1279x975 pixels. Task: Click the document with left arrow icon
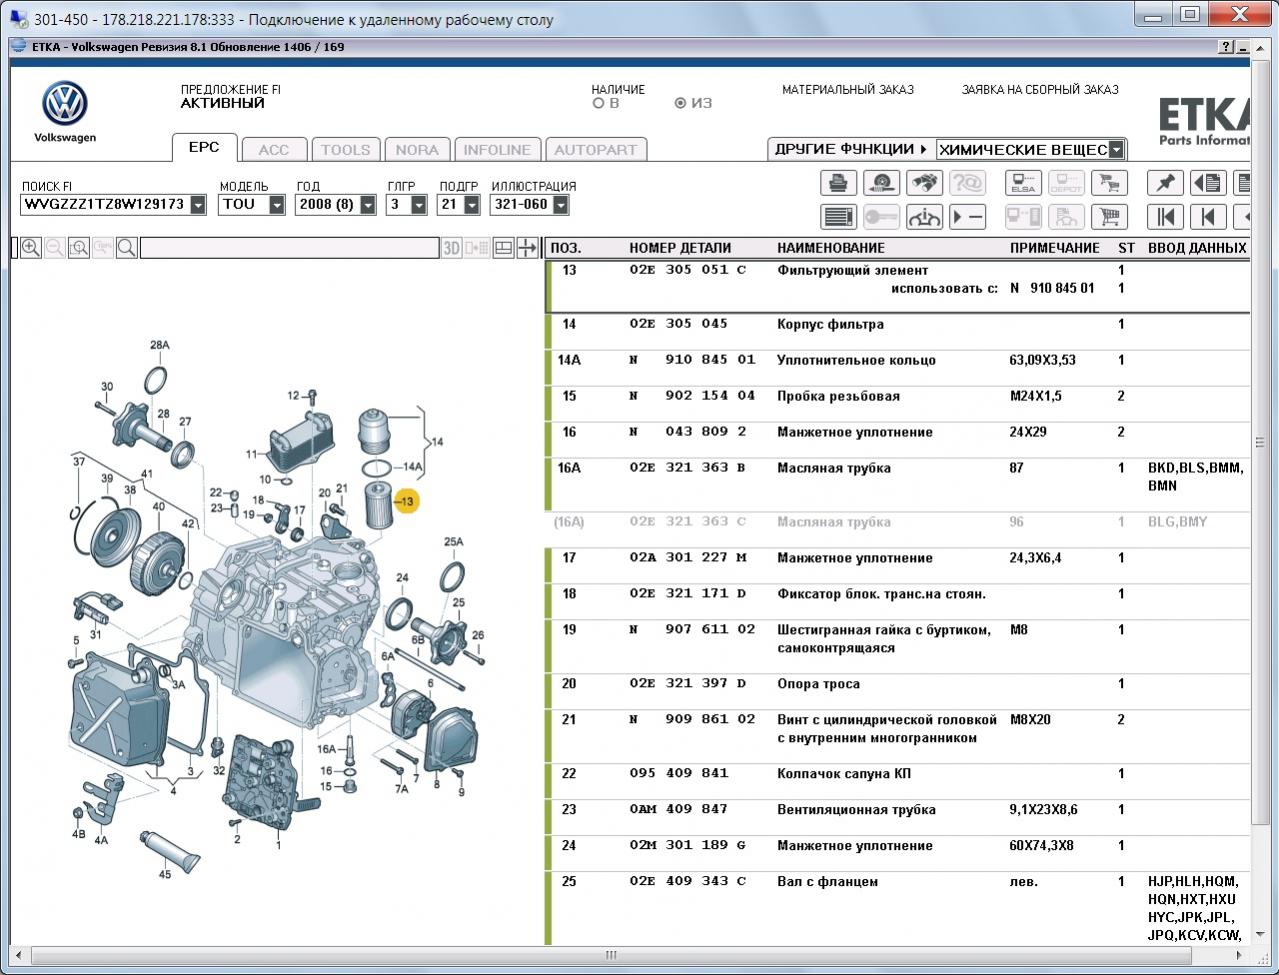(1208, 183)
